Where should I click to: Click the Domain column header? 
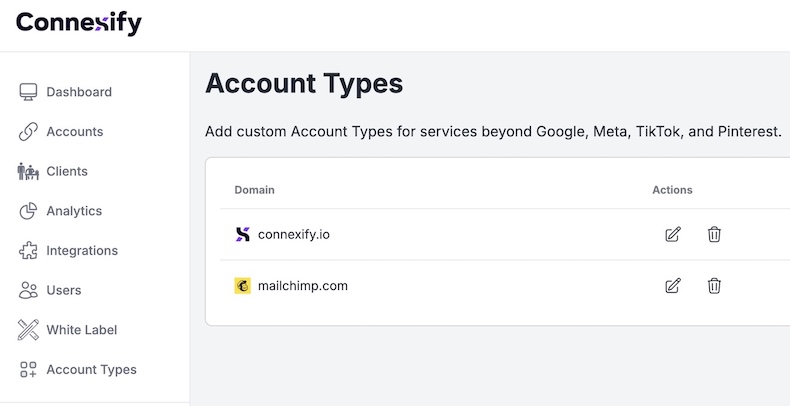pos(254,189)
